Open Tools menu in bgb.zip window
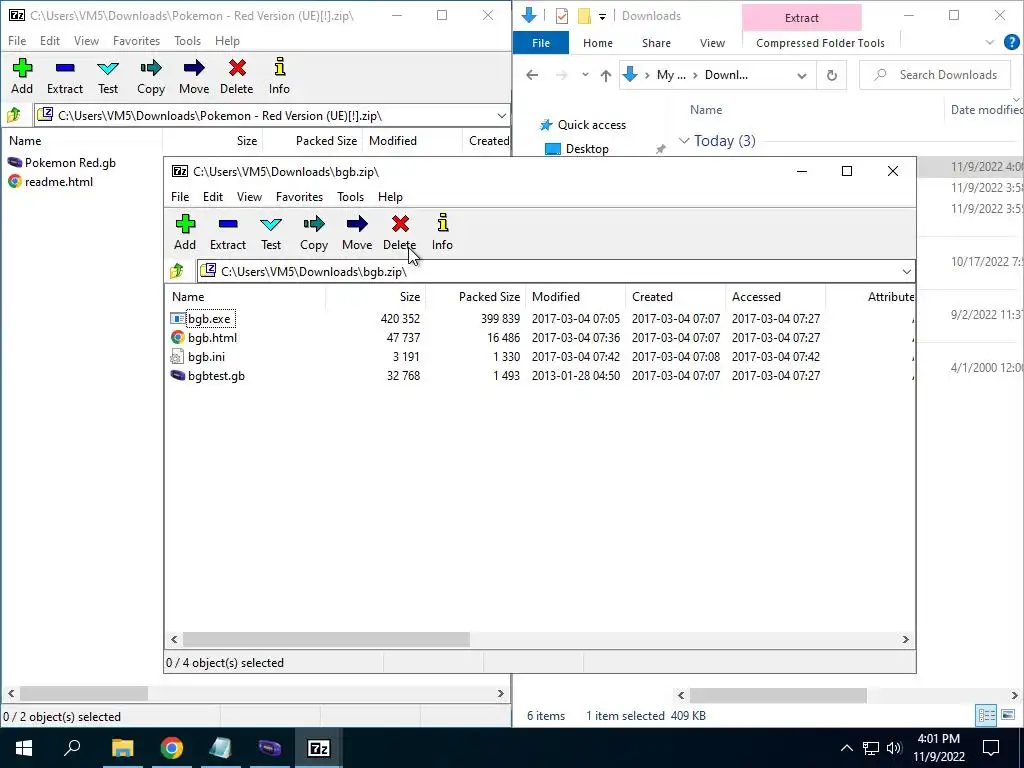 pyautogui.click(x=350, y=197)
